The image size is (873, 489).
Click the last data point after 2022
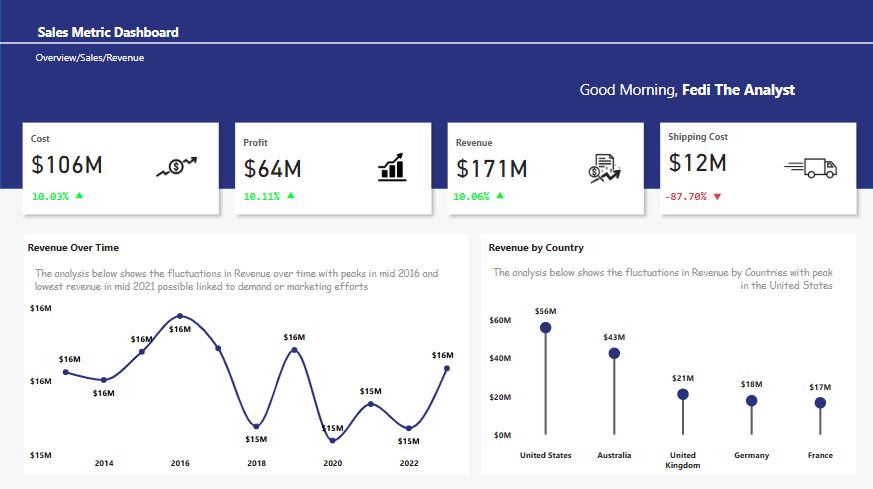click(x=447, y=368)
